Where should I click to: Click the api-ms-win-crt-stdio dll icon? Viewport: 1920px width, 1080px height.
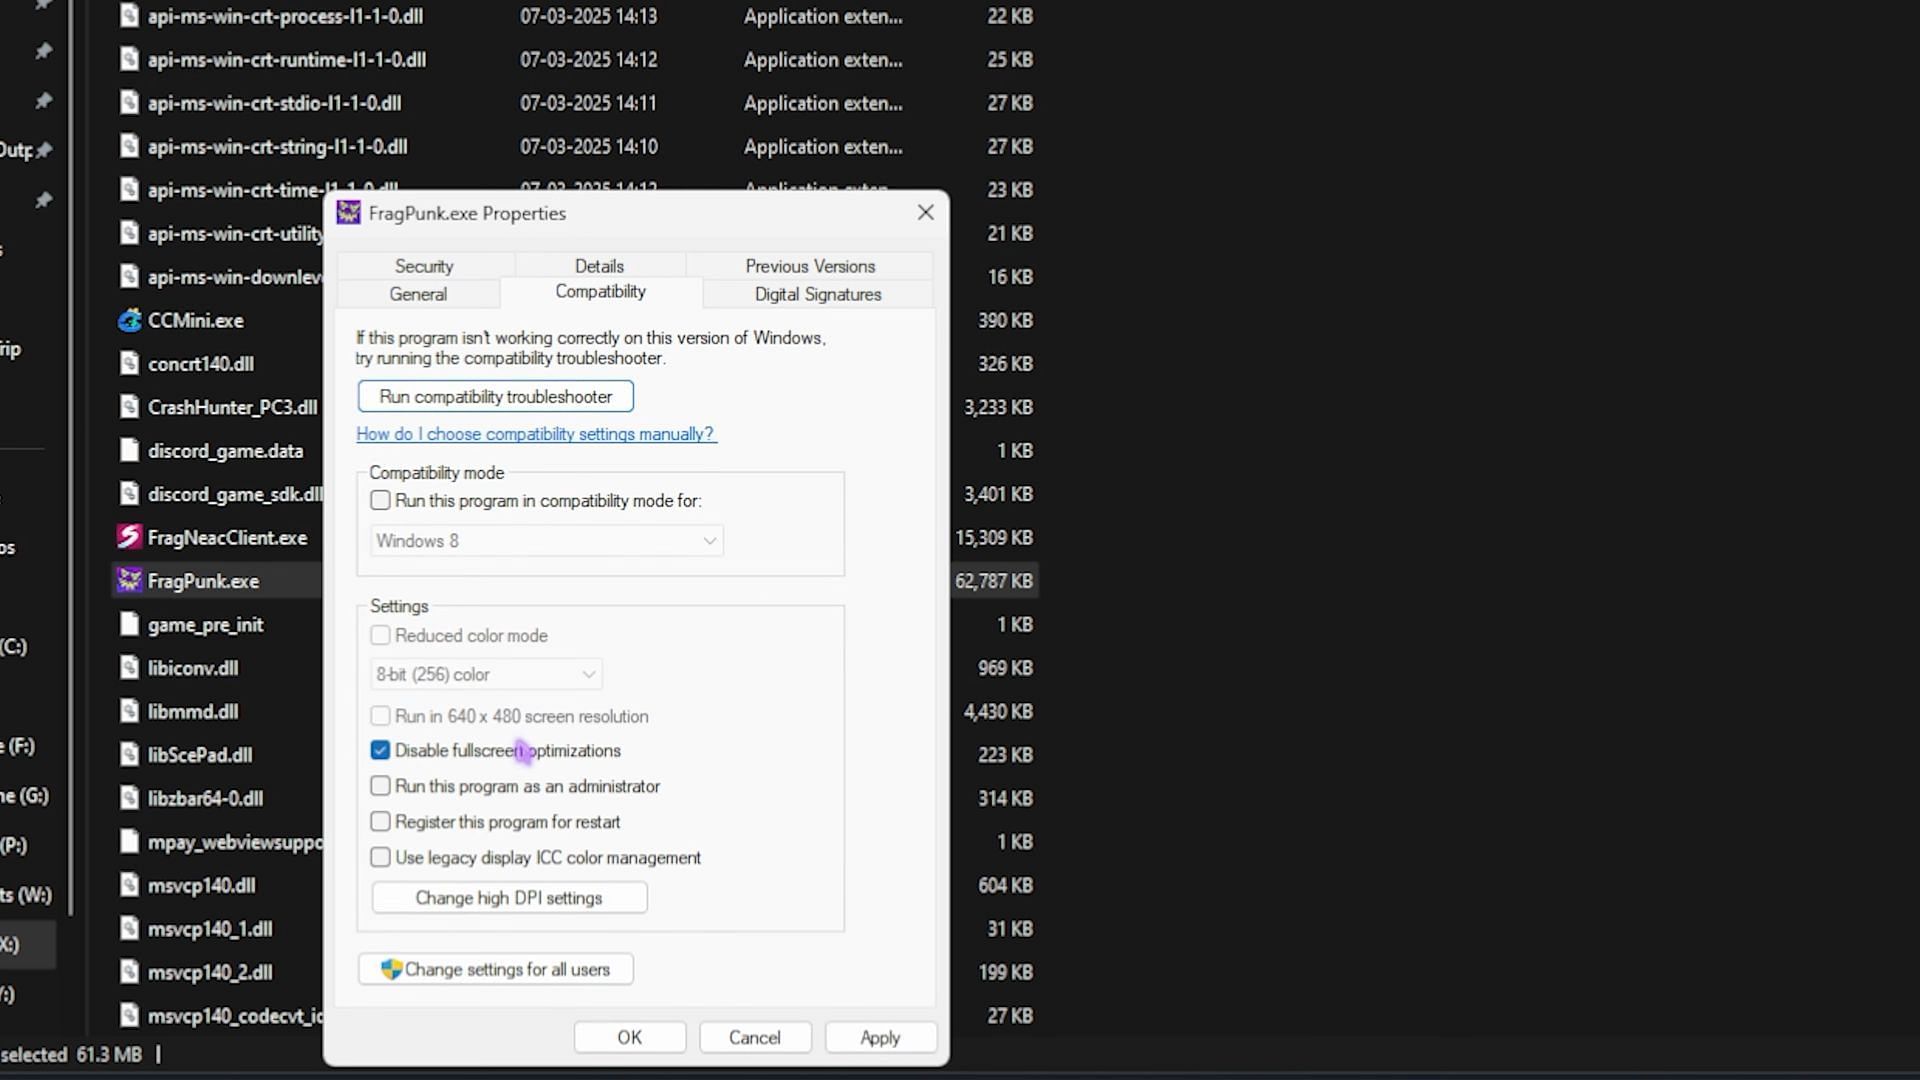129,103
